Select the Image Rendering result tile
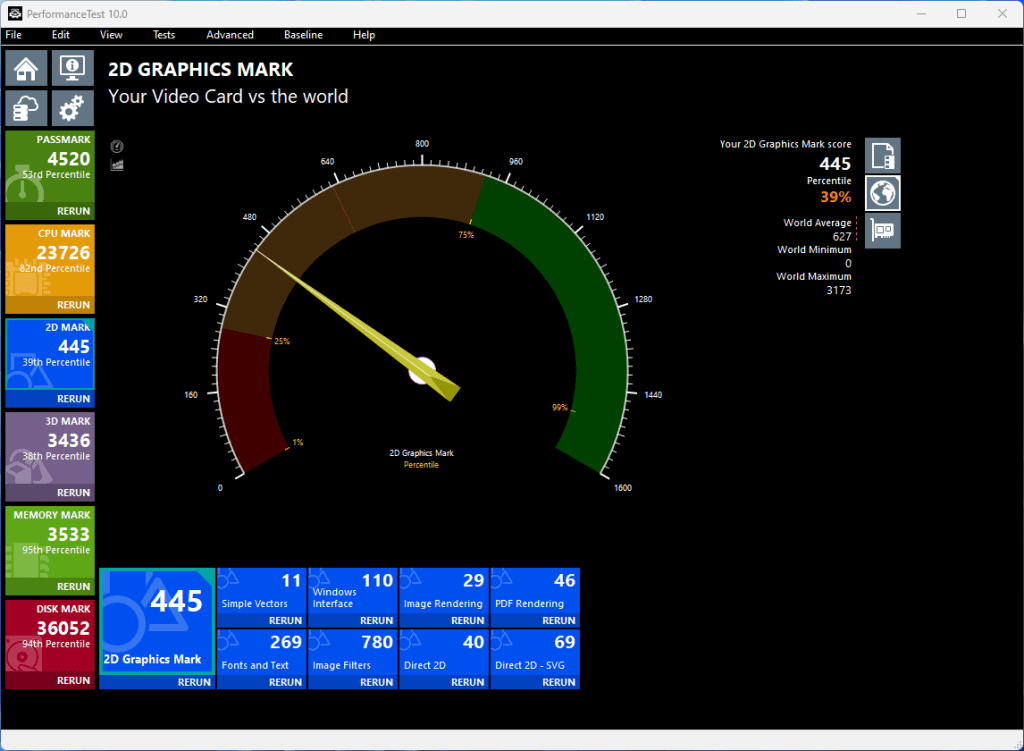The width and height of the screenshot is (1024, 751). coord(444,592)
